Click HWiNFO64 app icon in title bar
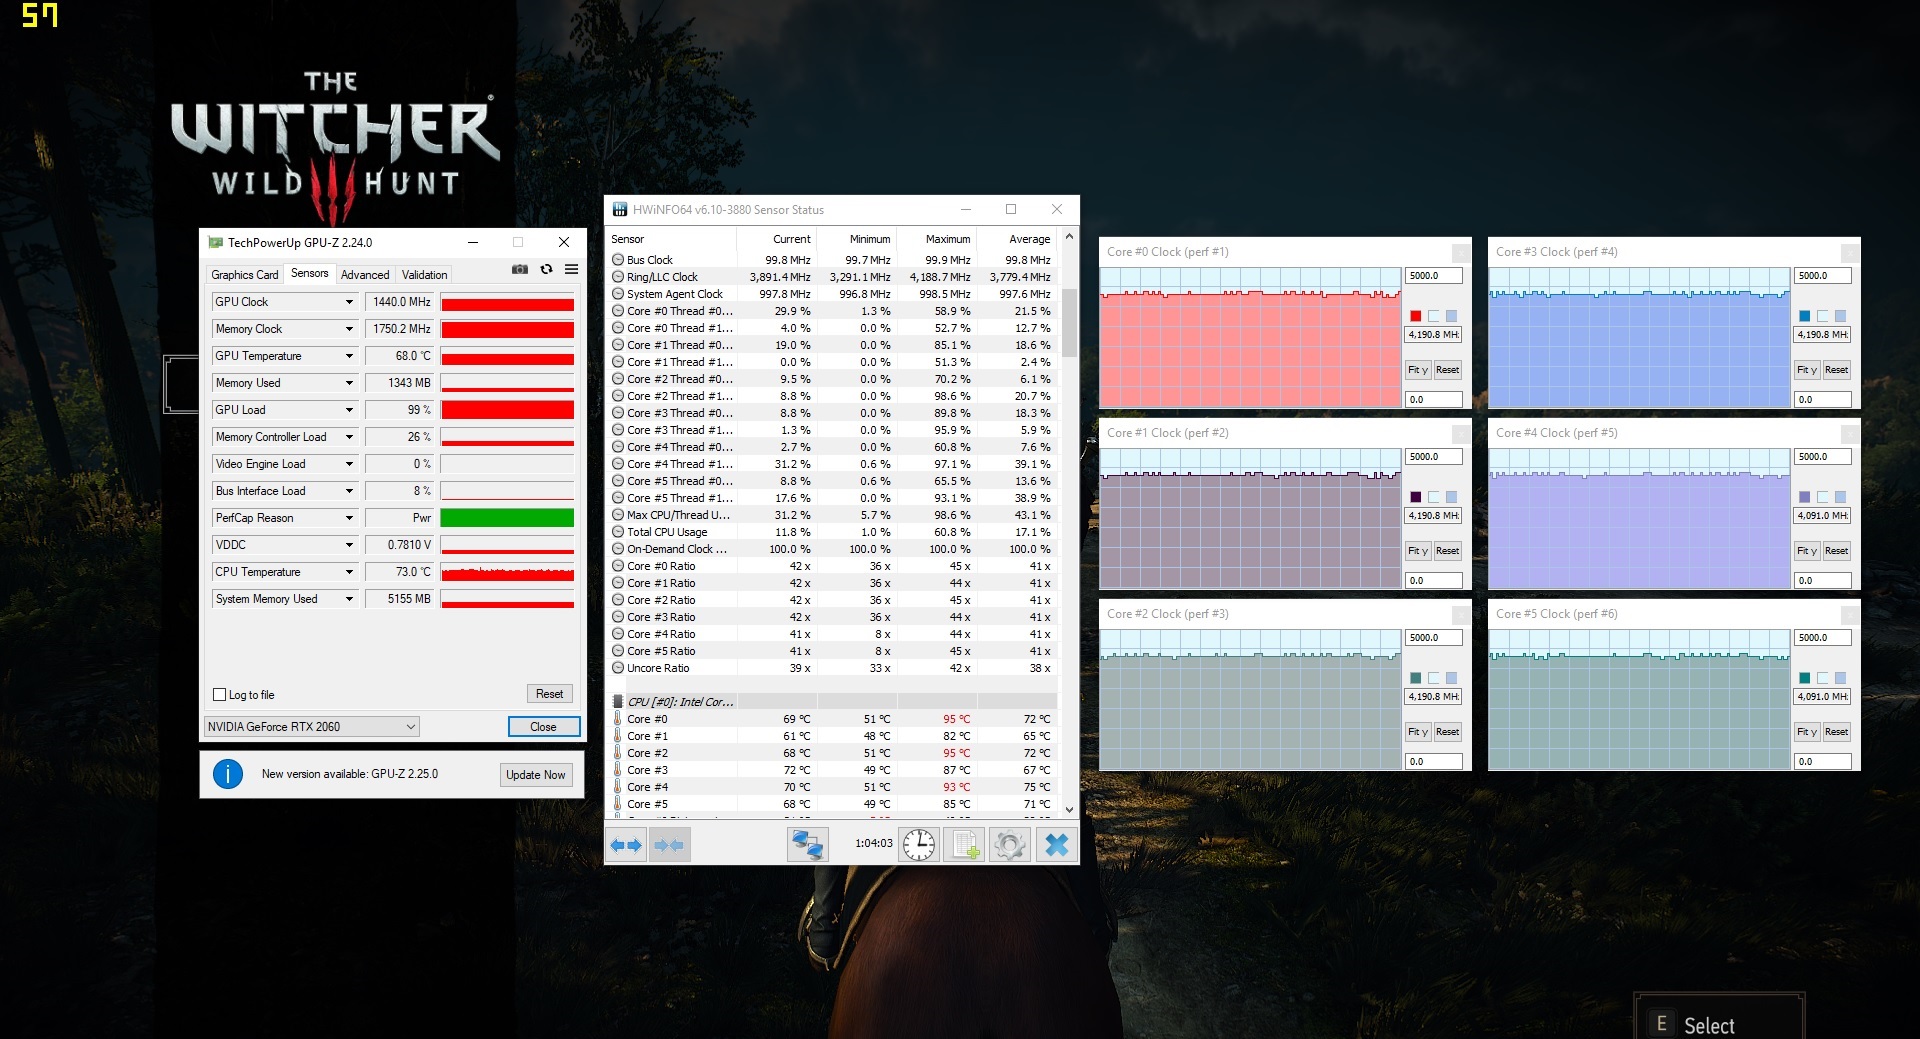 coord(620,210)
